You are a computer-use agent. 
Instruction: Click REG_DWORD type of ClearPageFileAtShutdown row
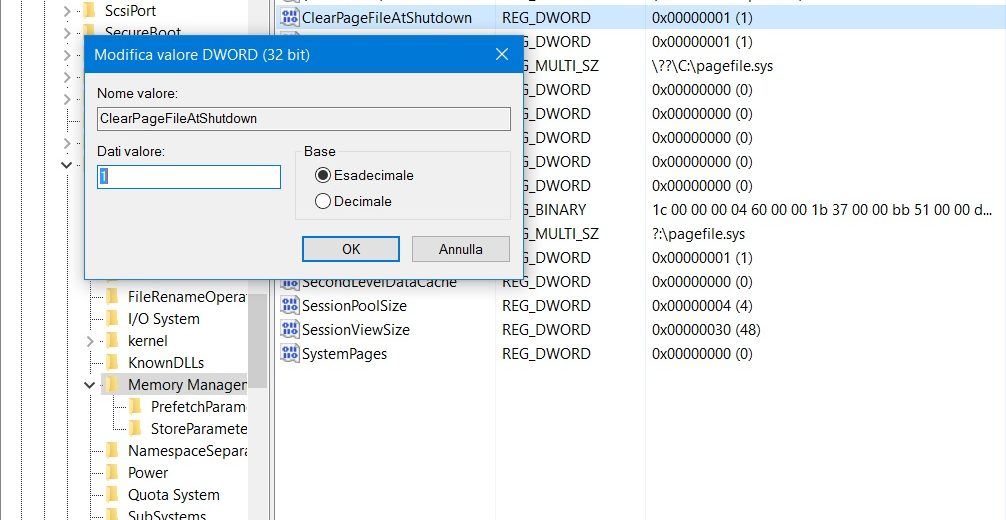click(x=546, y=17)
